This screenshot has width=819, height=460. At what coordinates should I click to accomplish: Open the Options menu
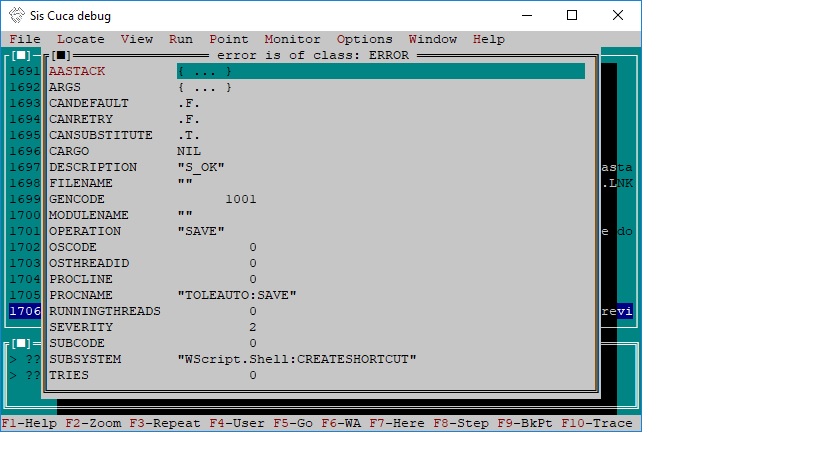tap(364, 39)
